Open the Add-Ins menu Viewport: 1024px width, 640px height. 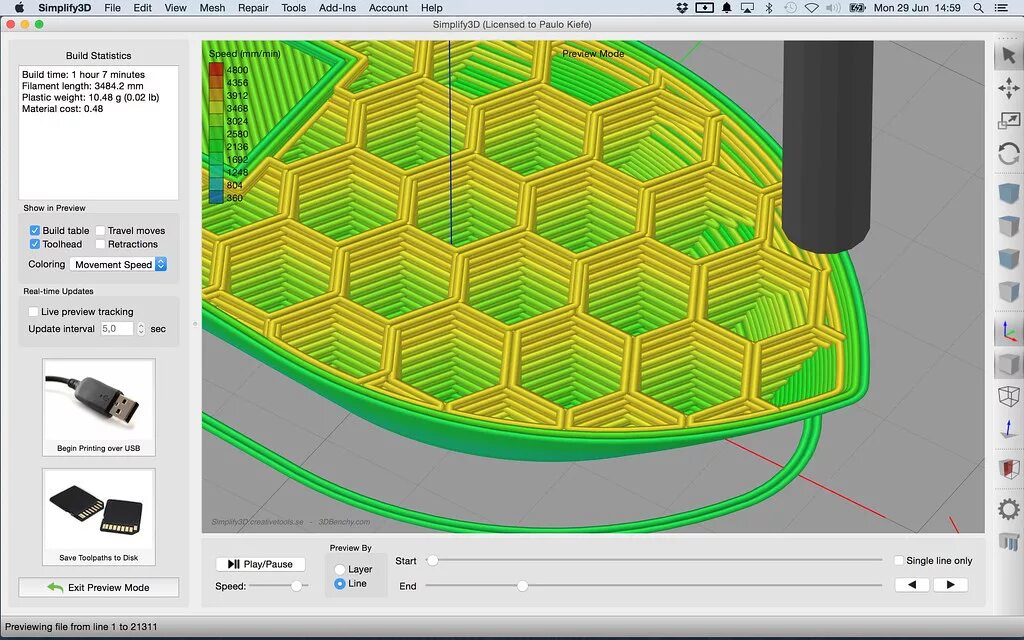click(338, 8)
